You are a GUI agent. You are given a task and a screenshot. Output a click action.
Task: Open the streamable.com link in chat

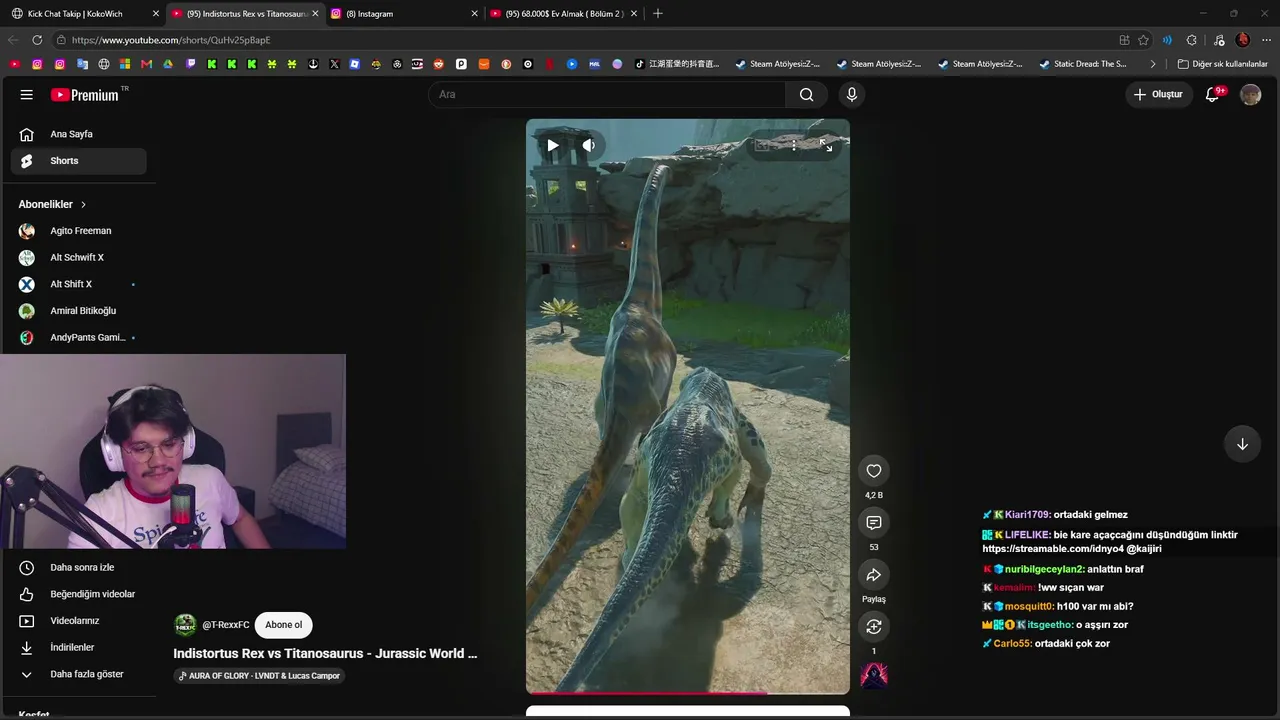[x=1052, y=549]
